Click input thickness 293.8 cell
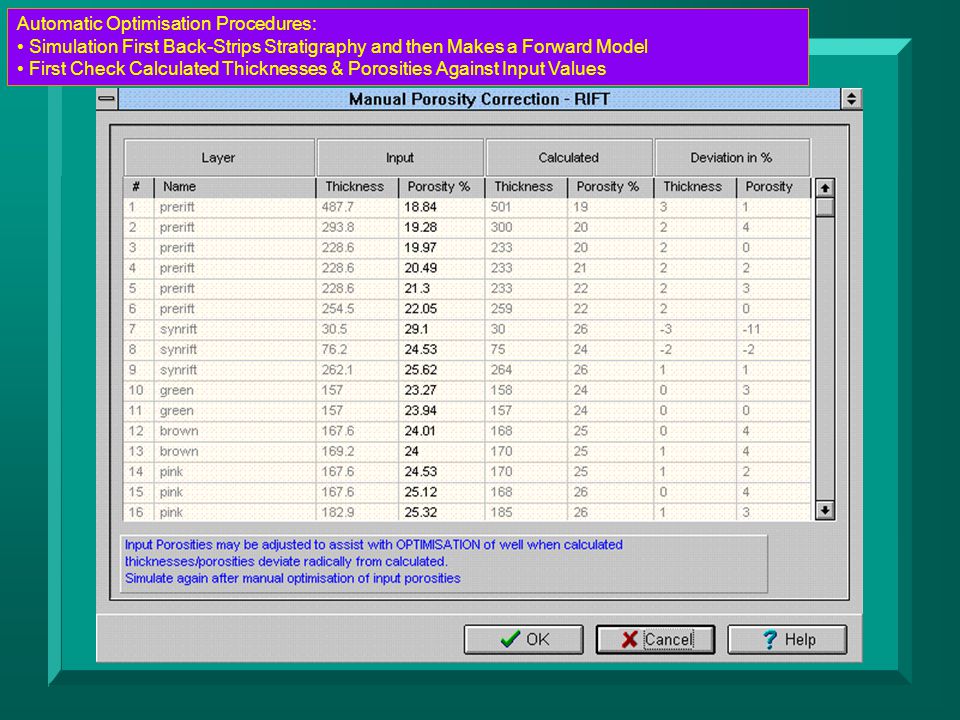The width and height of the screenshot is (960, 720). pos(358,227)
